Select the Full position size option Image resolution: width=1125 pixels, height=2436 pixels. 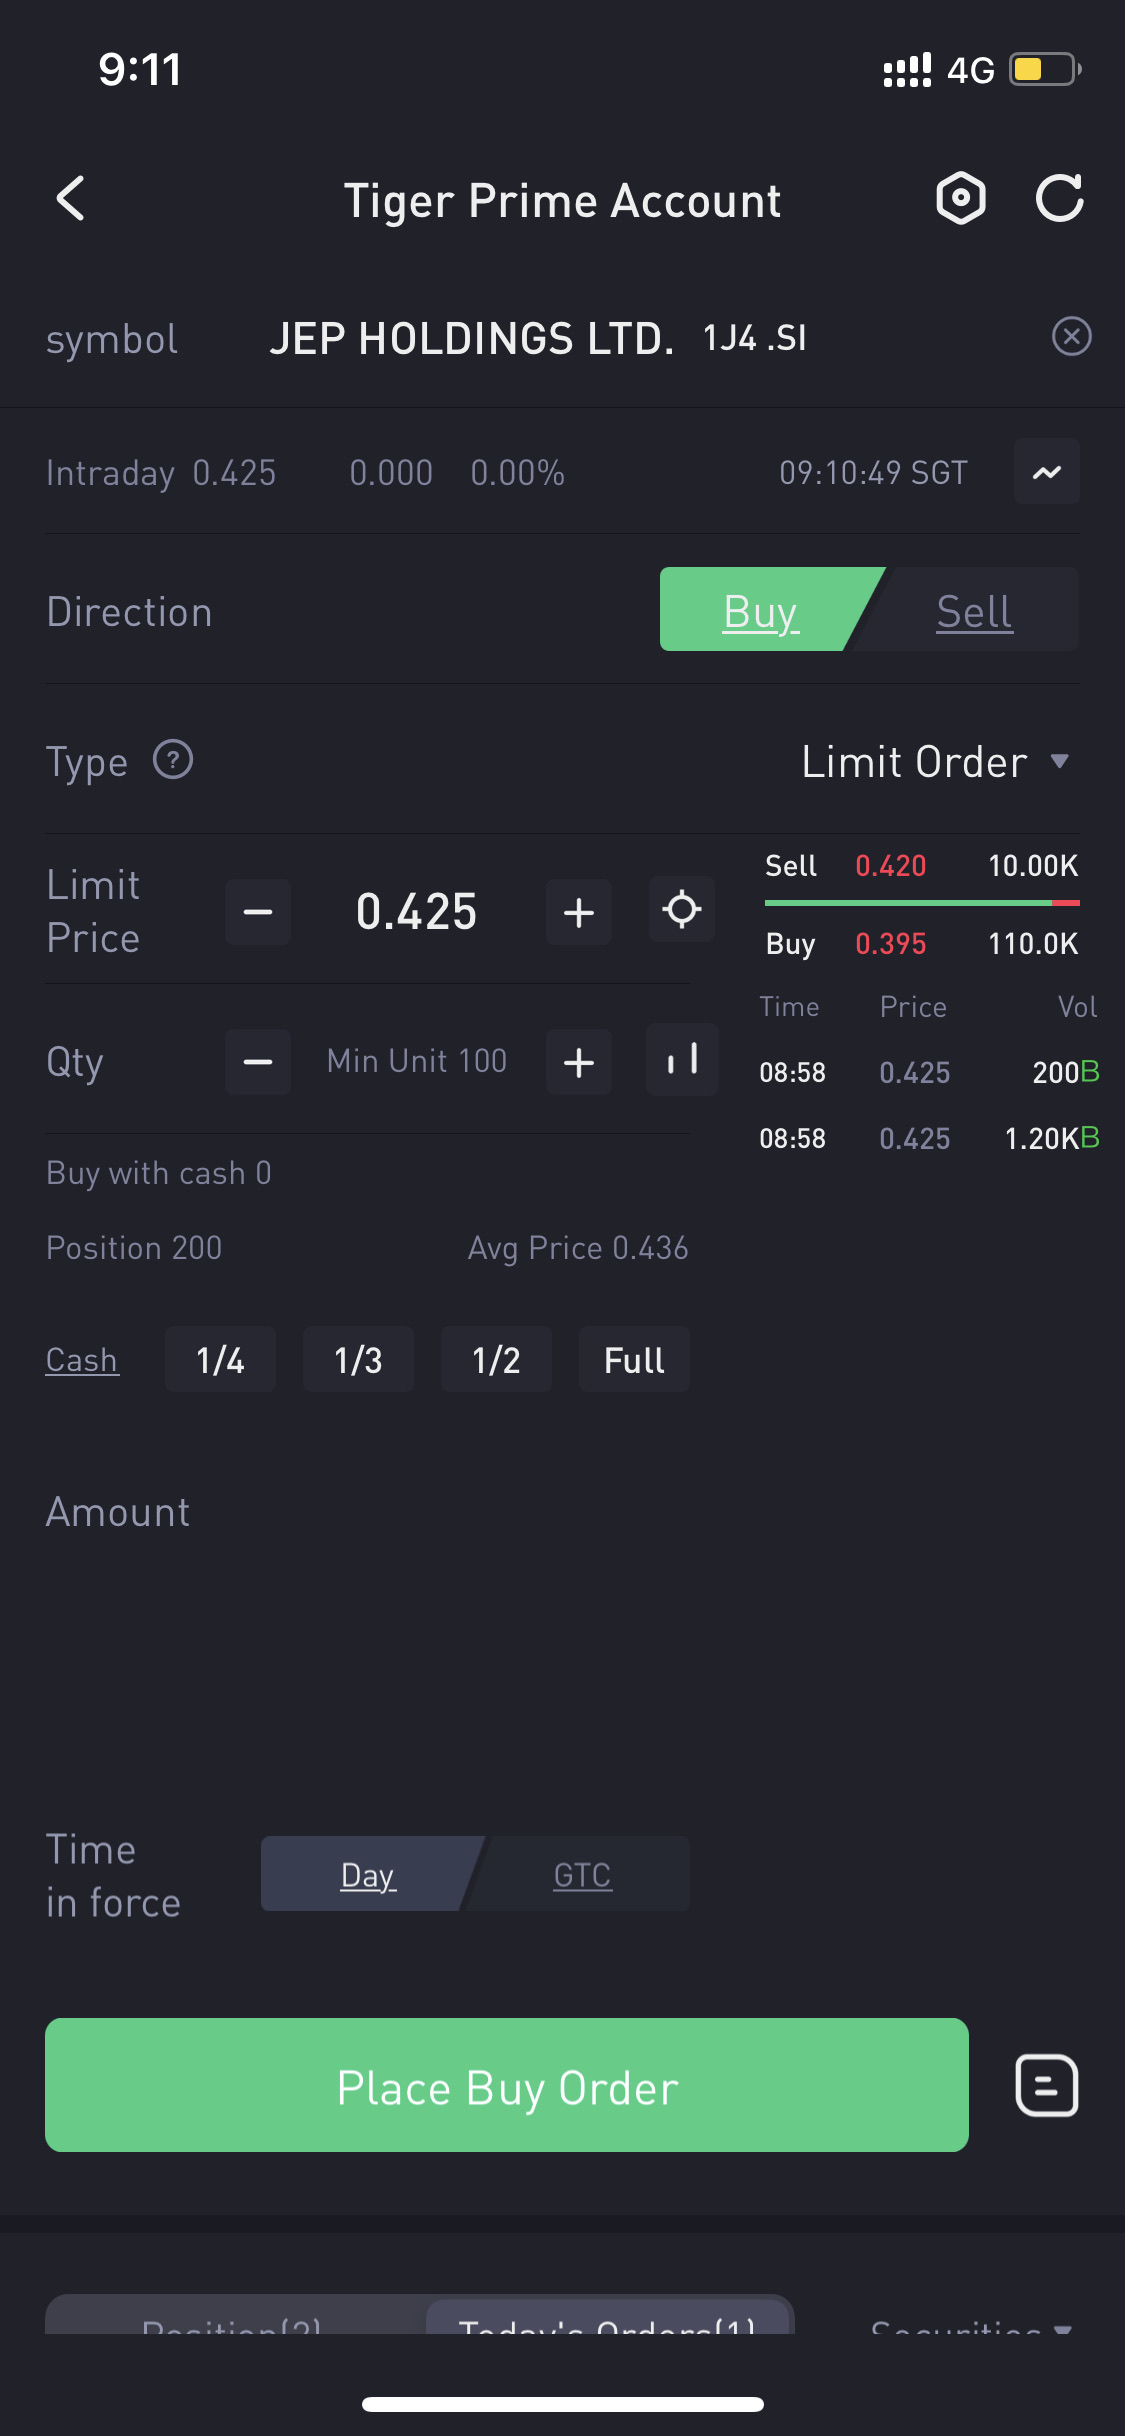tap(634, 1360)
